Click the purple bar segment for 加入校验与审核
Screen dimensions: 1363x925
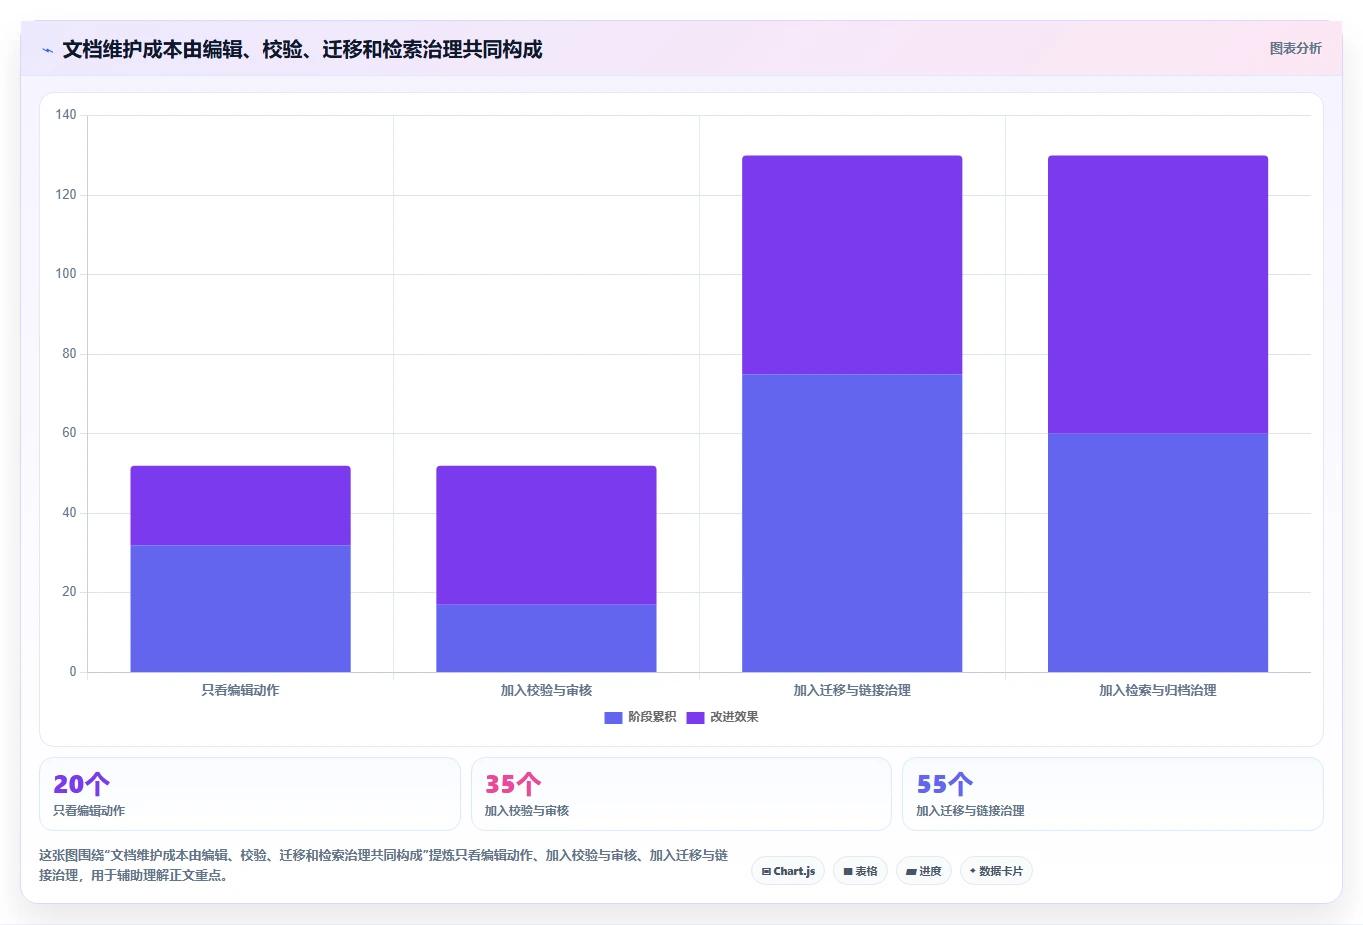[546, 535]
